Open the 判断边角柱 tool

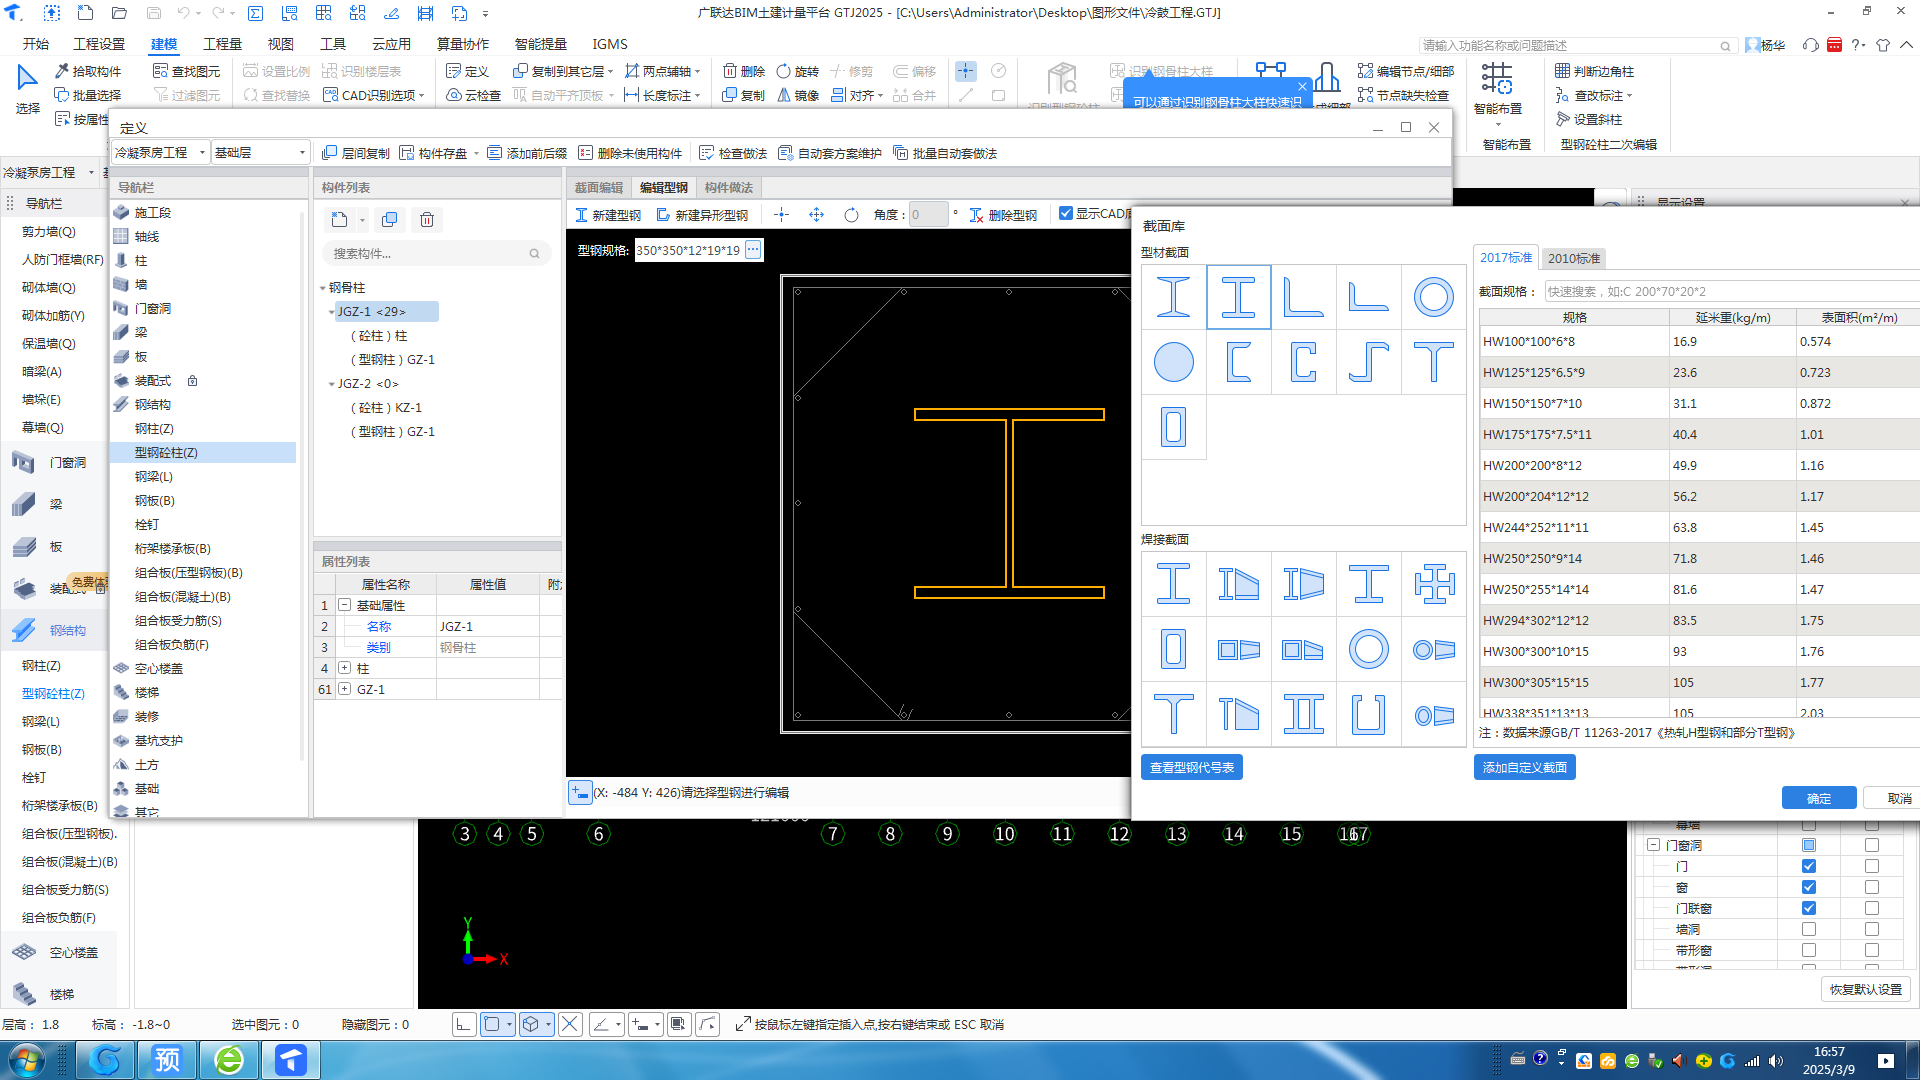point(1595,71)
